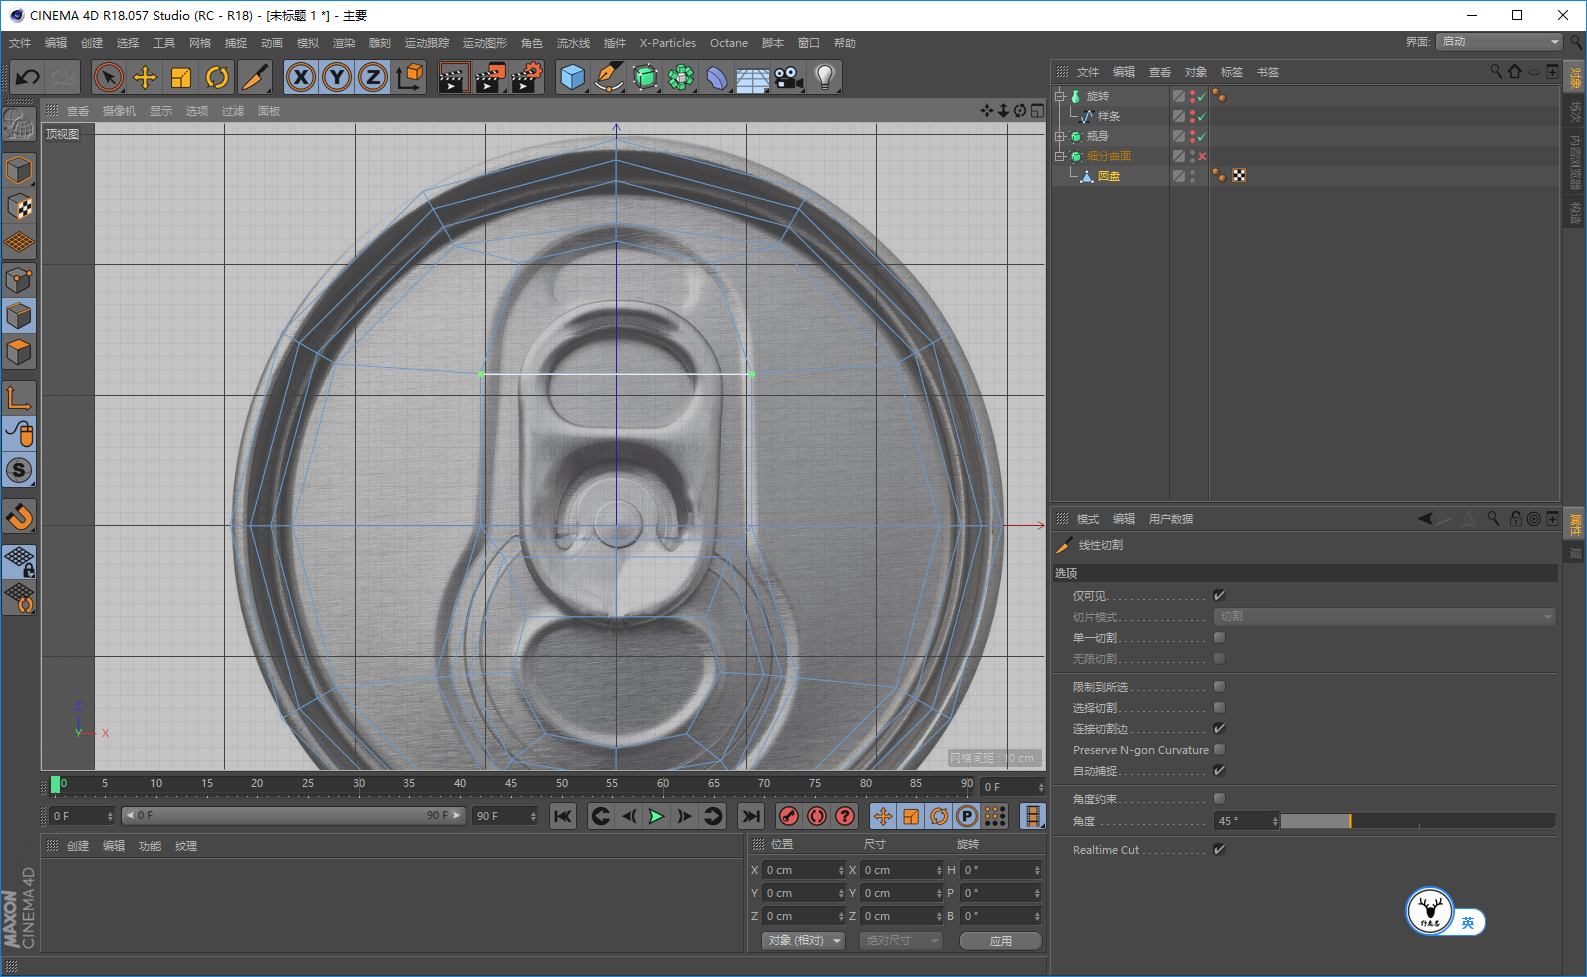Disable the Realtime Cut checkbox
The height and width of the screenshot is (977, 1587).
(x=1219, y=850)
